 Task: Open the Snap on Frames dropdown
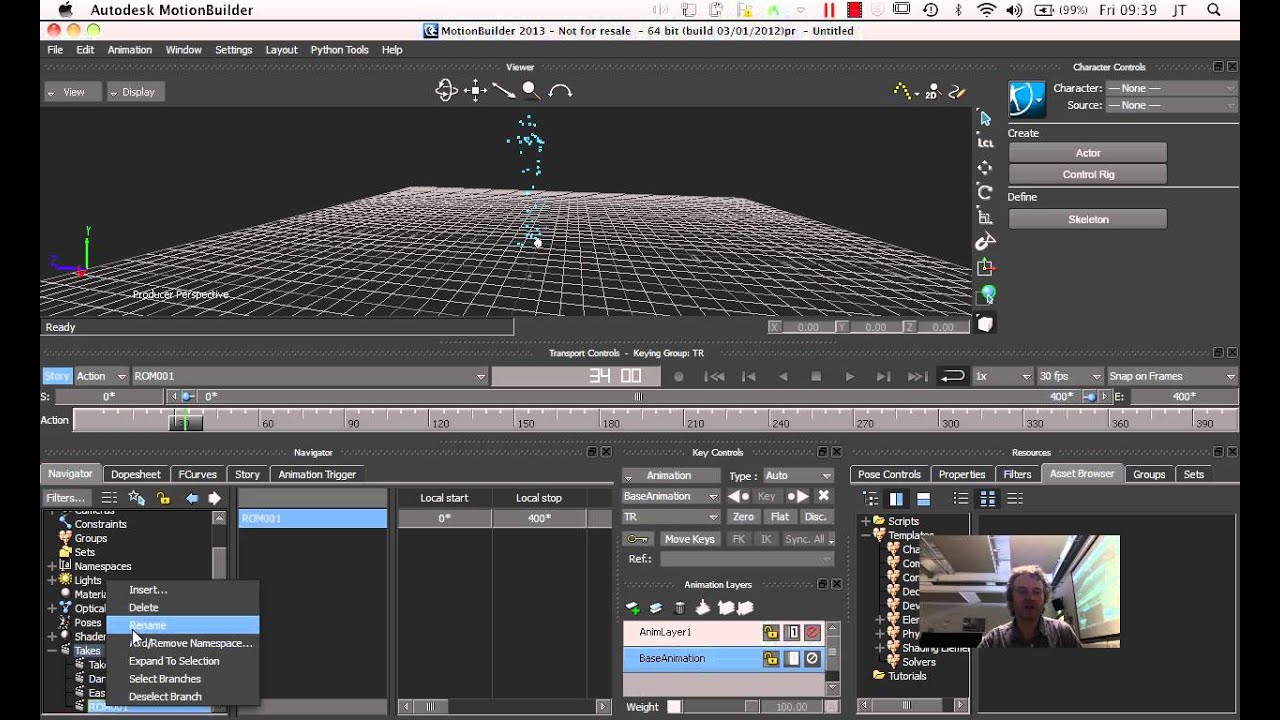1171,376
